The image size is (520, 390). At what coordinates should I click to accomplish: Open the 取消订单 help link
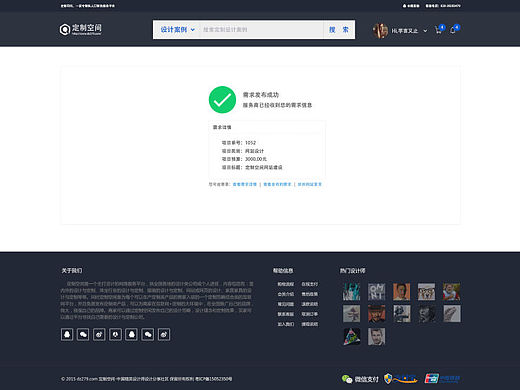tap(310, 314)
